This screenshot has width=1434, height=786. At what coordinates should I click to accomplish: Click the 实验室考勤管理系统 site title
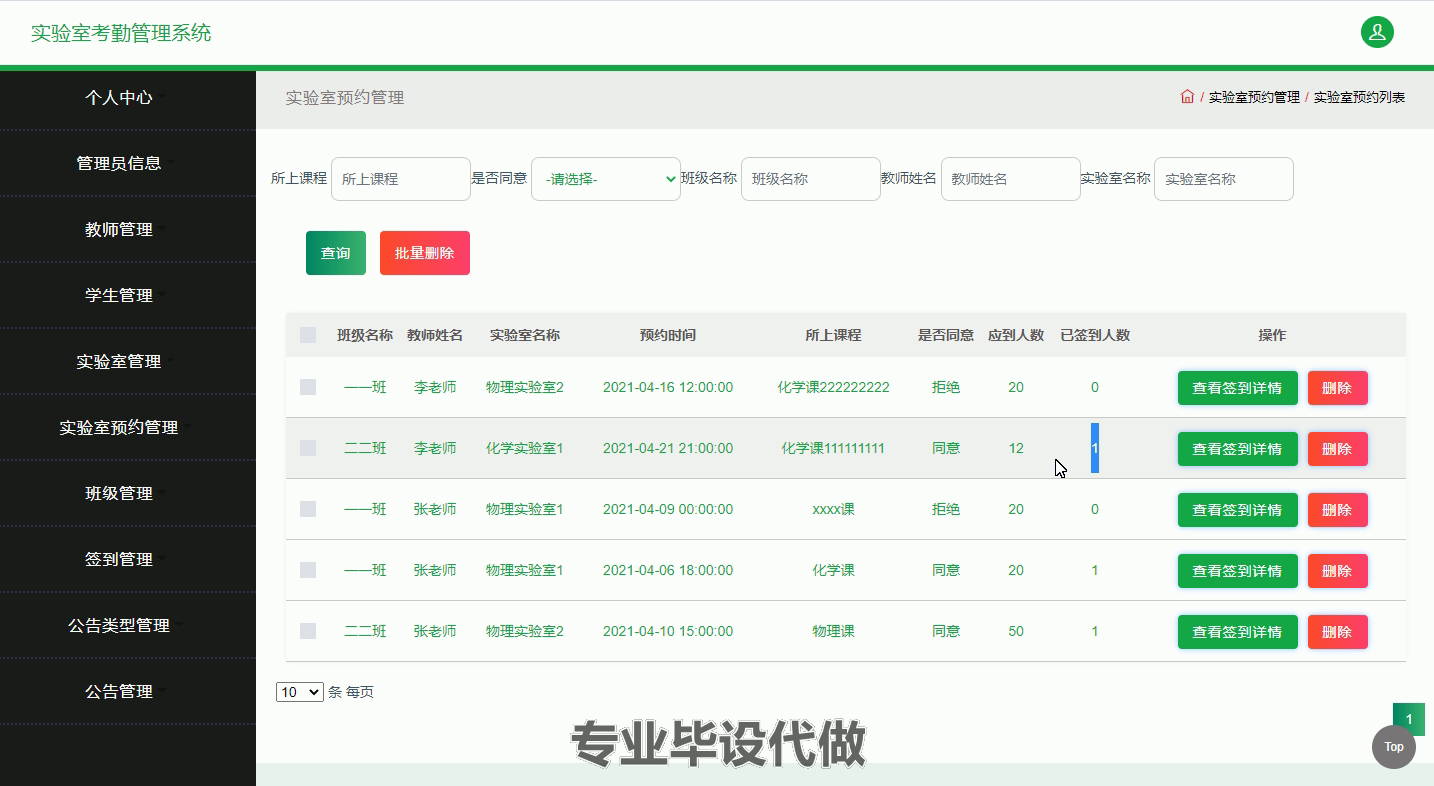click(121, 33)
